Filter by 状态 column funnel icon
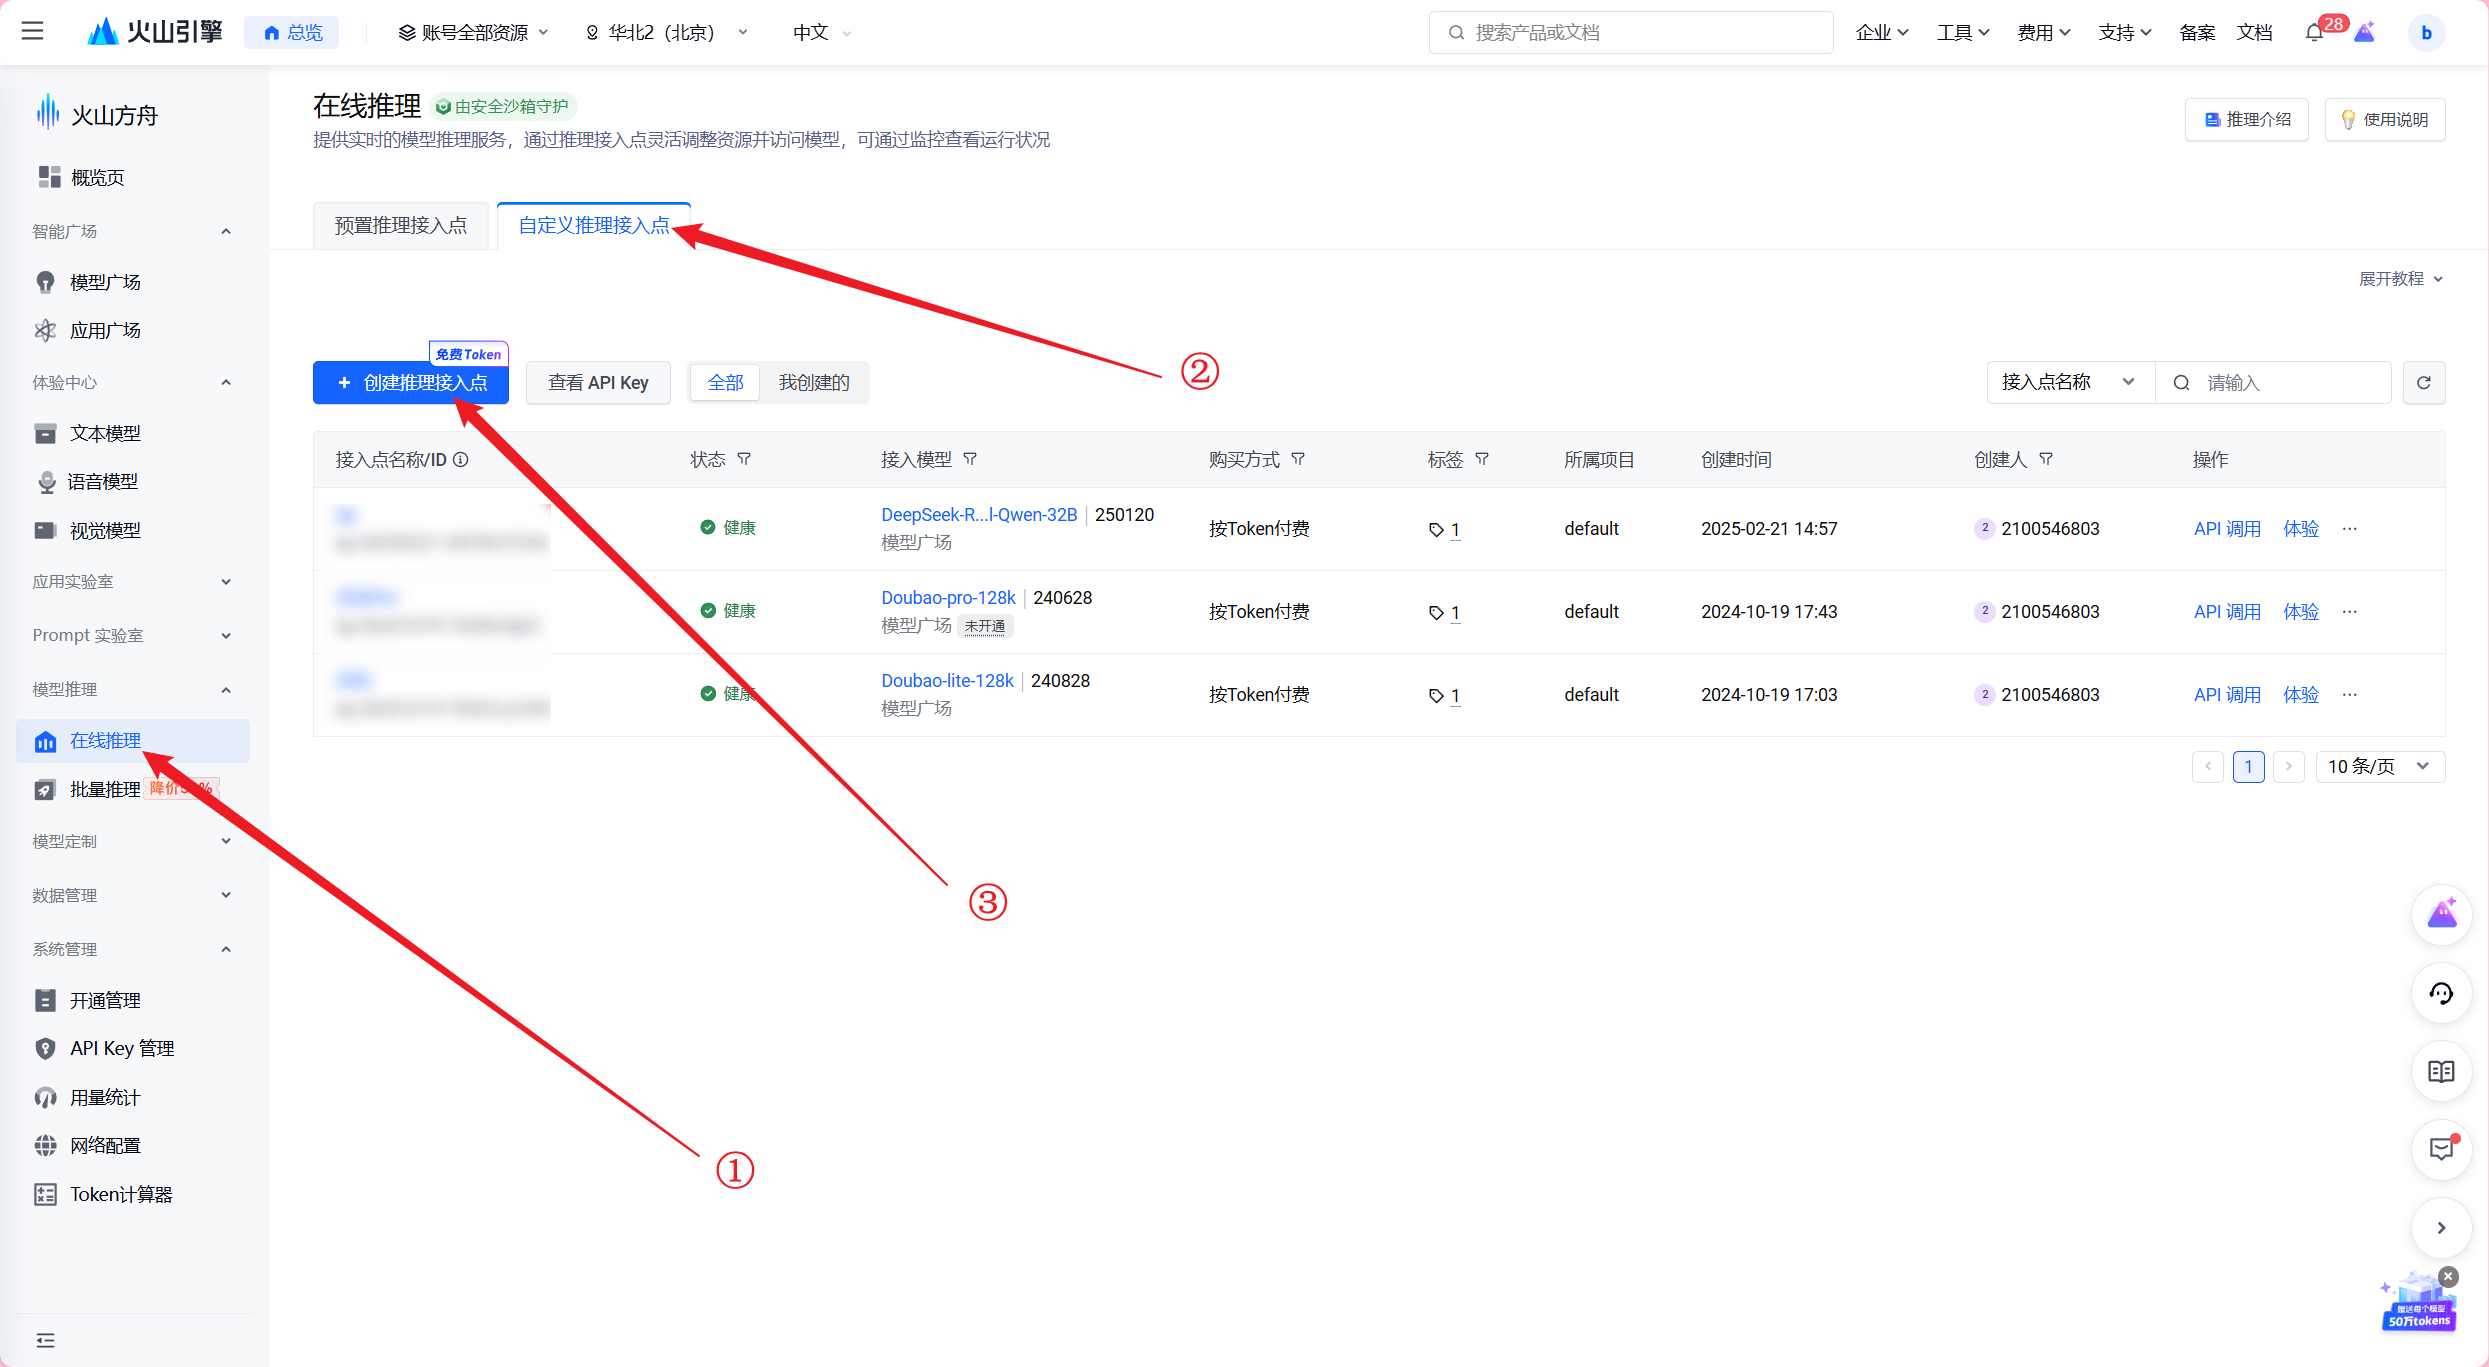The image size is (2489, 1367). tap(744, 459)
